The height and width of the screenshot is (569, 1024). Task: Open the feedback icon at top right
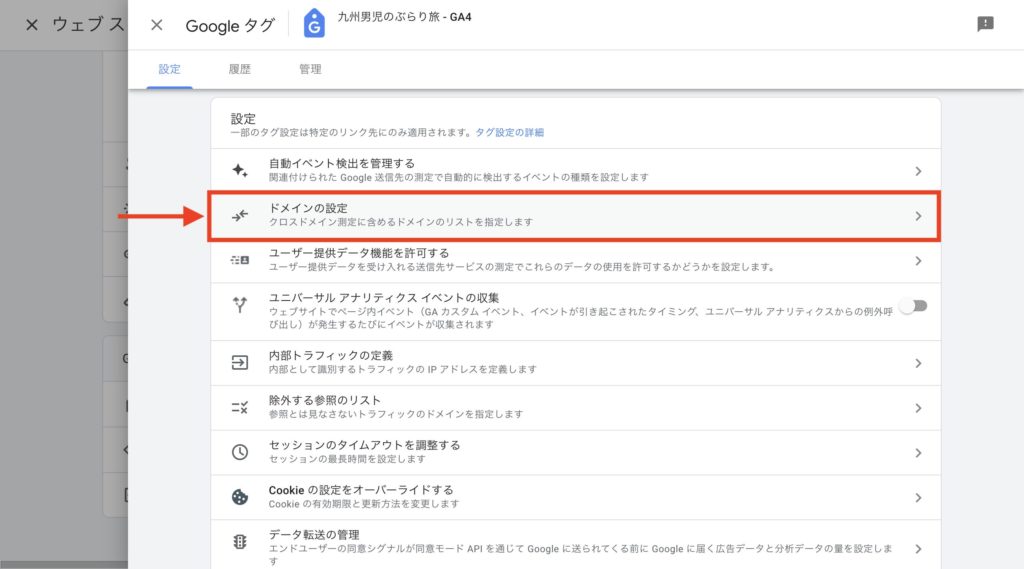coord(985,24)
